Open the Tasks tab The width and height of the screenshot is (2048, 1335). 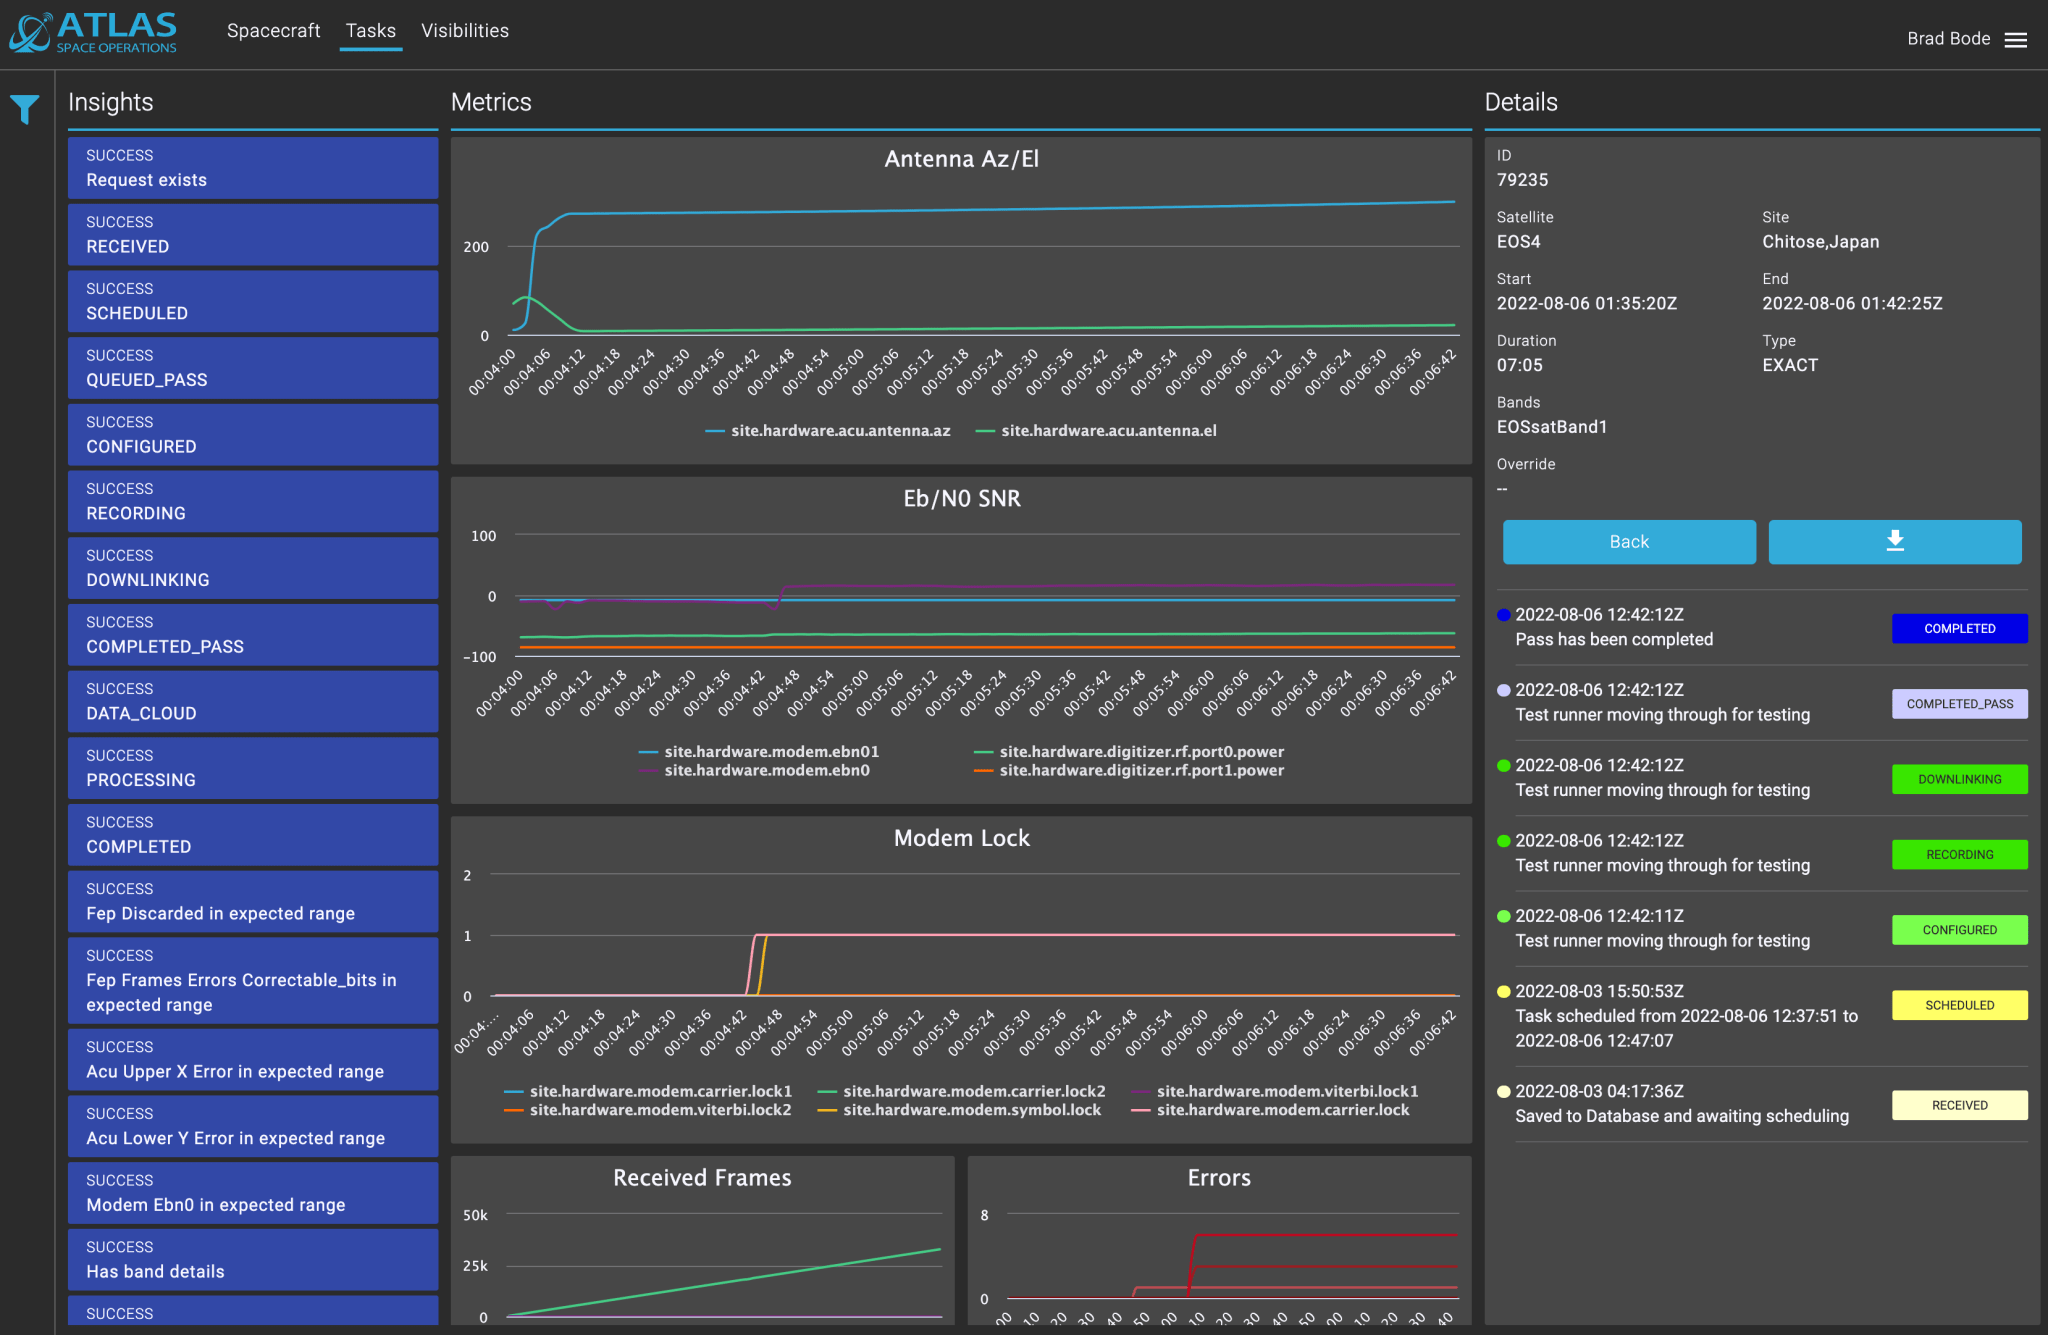tap(370, 31)
